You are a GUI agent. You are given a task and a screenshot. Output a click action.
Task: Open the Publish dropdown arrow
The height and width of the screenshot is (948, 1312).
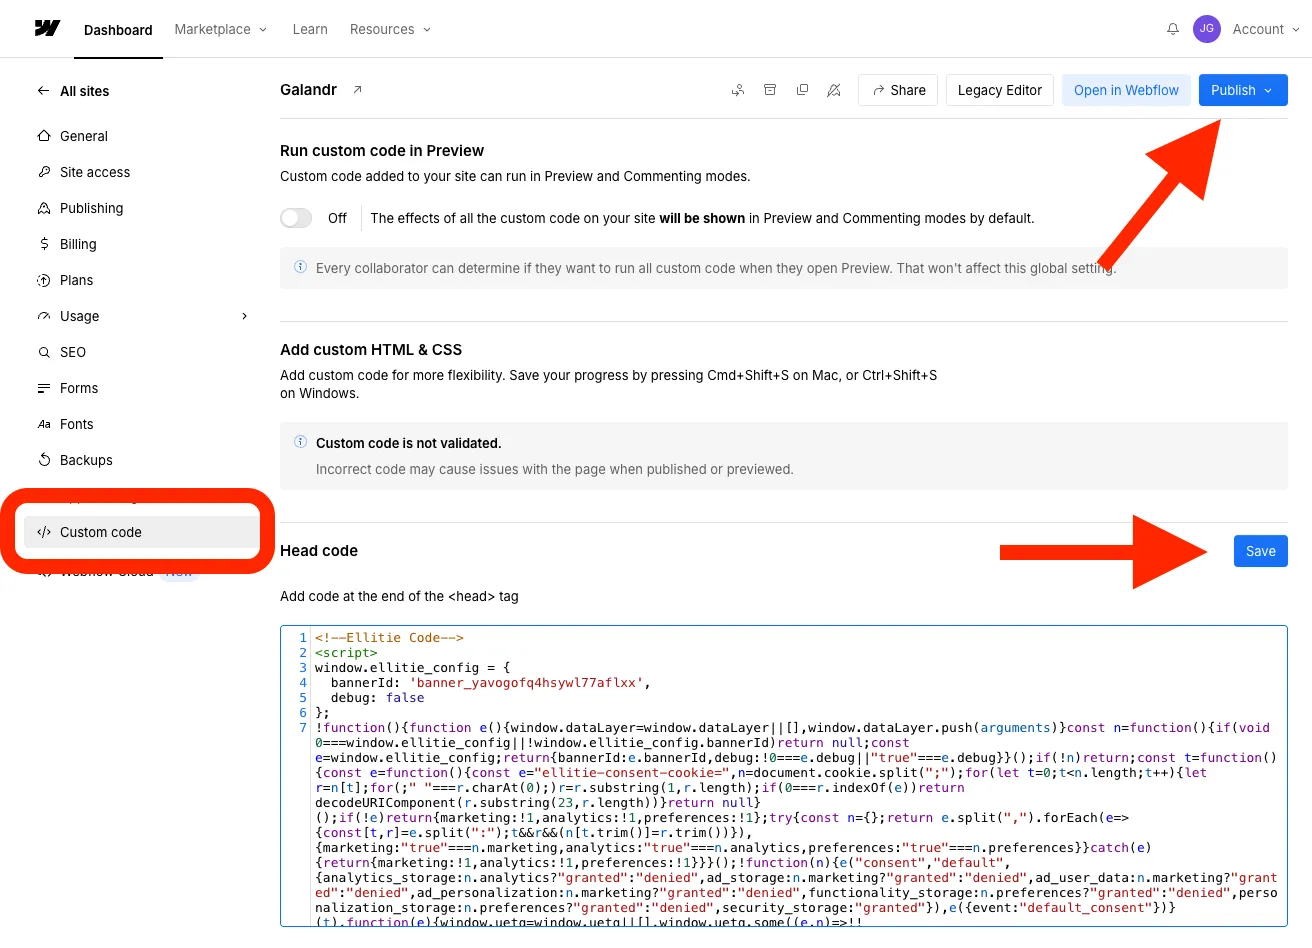tap(1267, 90)
